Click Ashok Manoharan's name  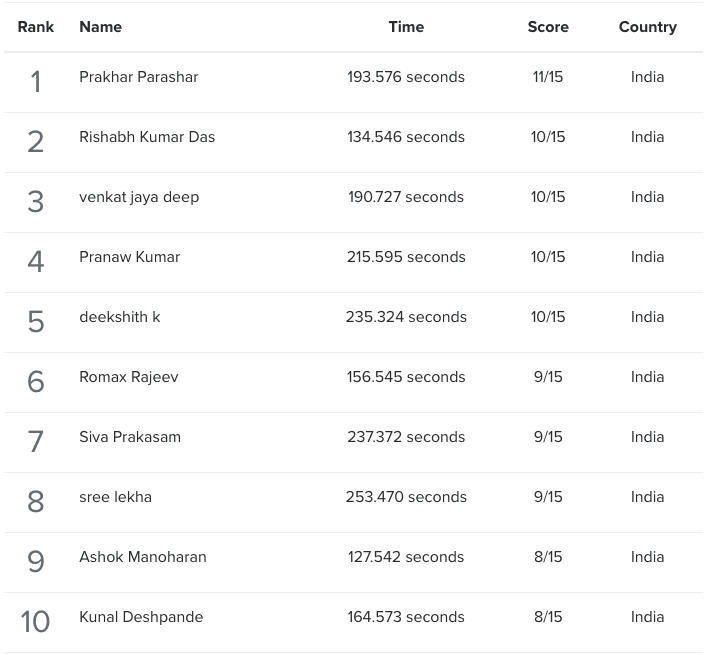(143, 557)
